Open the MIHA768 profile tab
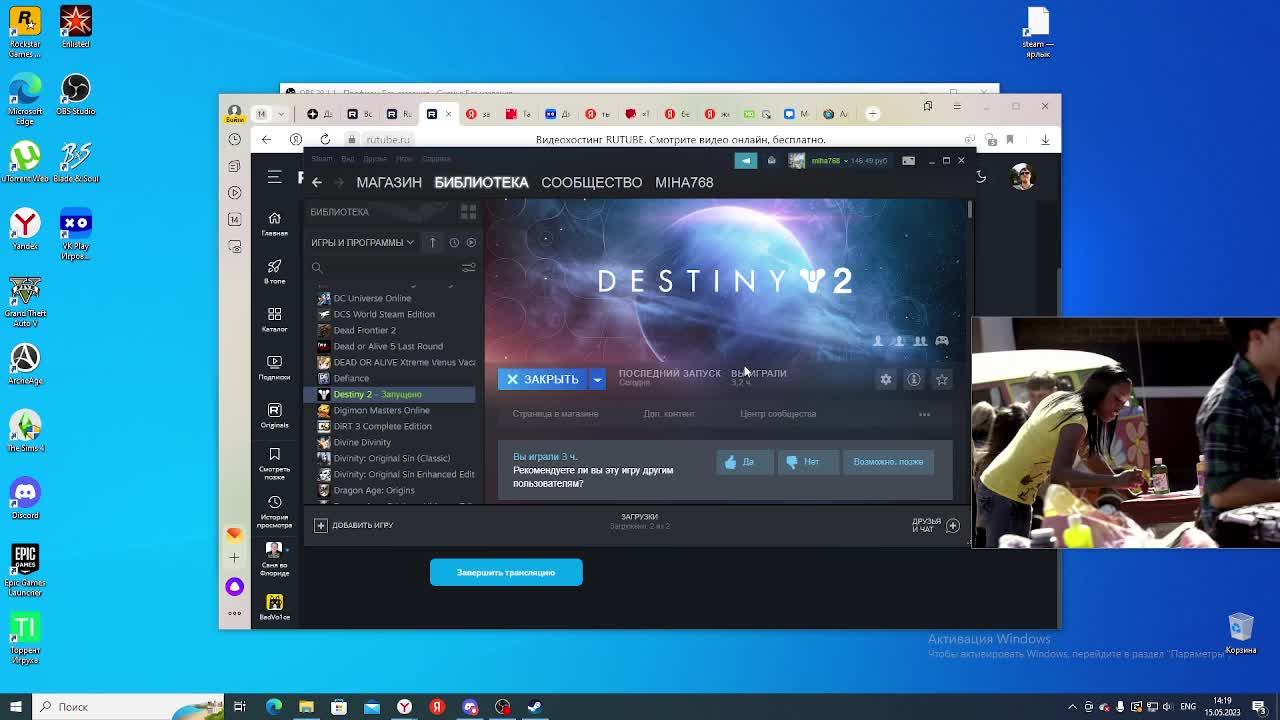The height and width of the screenshot is (720, 1280). point(684,182)
